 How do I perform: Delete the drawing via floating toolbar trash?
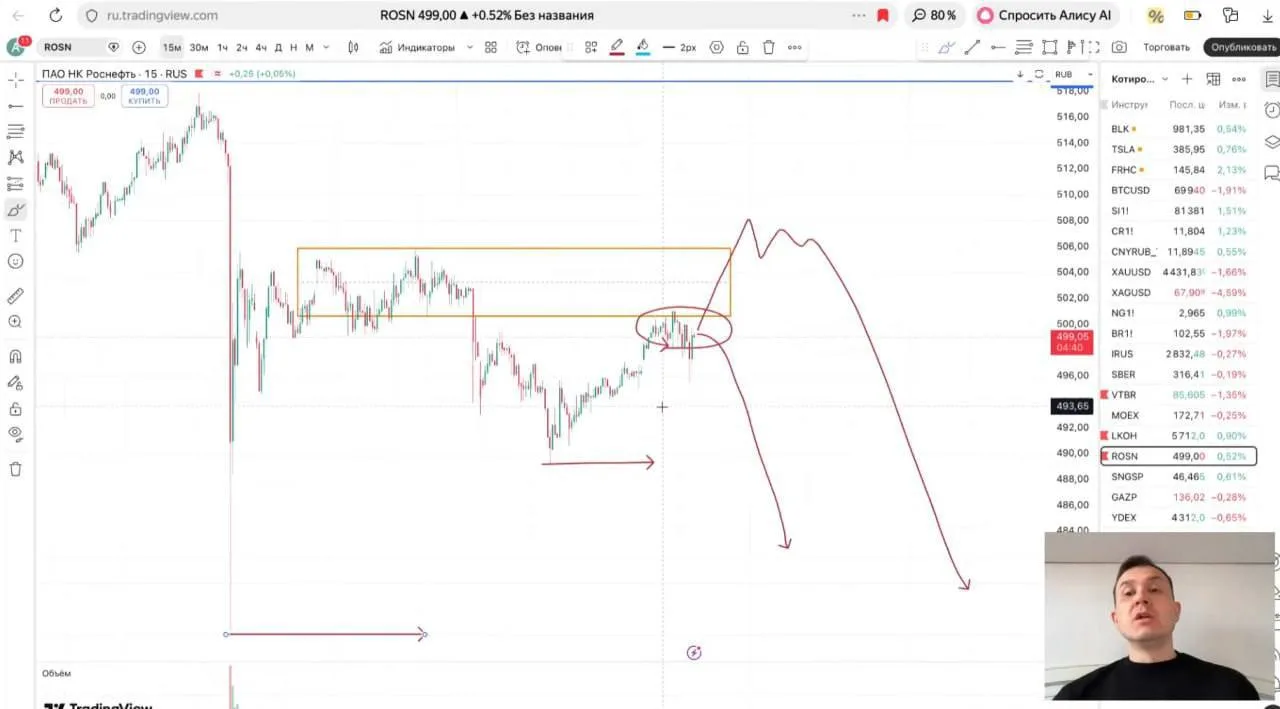click(x=768, y=47)
